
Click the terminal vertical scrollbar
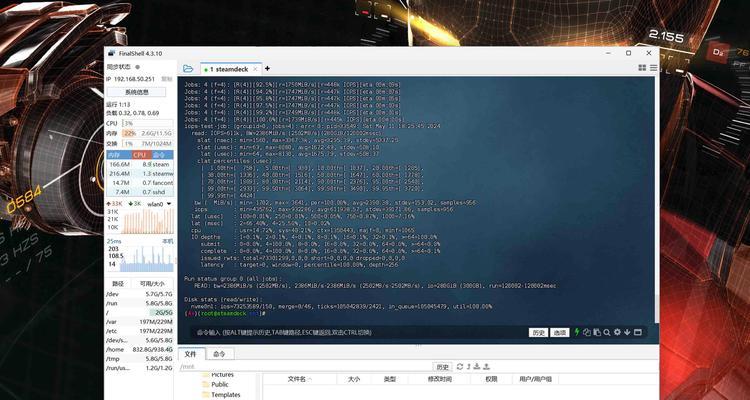657,200
